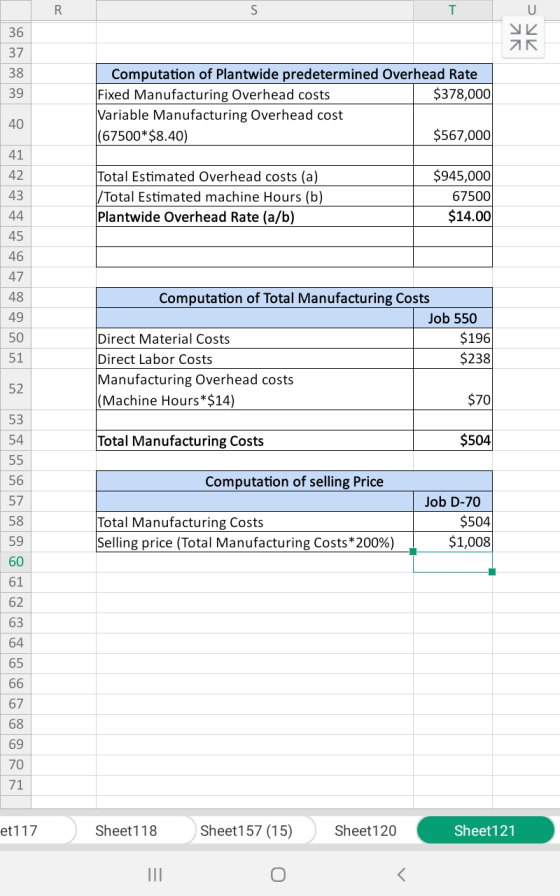Select the $504 cell in row 58
The height and width of the screenshot is (896, 560).
[x=453, y=522]
